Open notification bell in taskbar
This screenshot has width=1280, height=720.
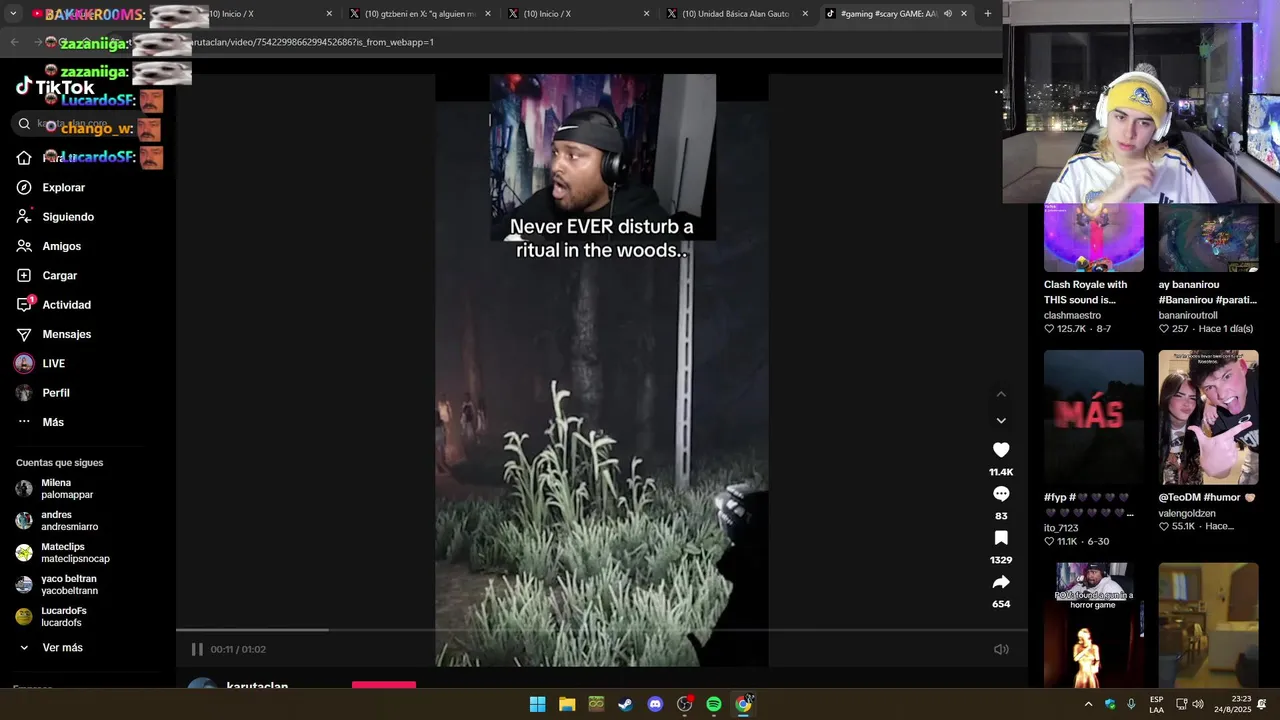tap(1262, 704)
